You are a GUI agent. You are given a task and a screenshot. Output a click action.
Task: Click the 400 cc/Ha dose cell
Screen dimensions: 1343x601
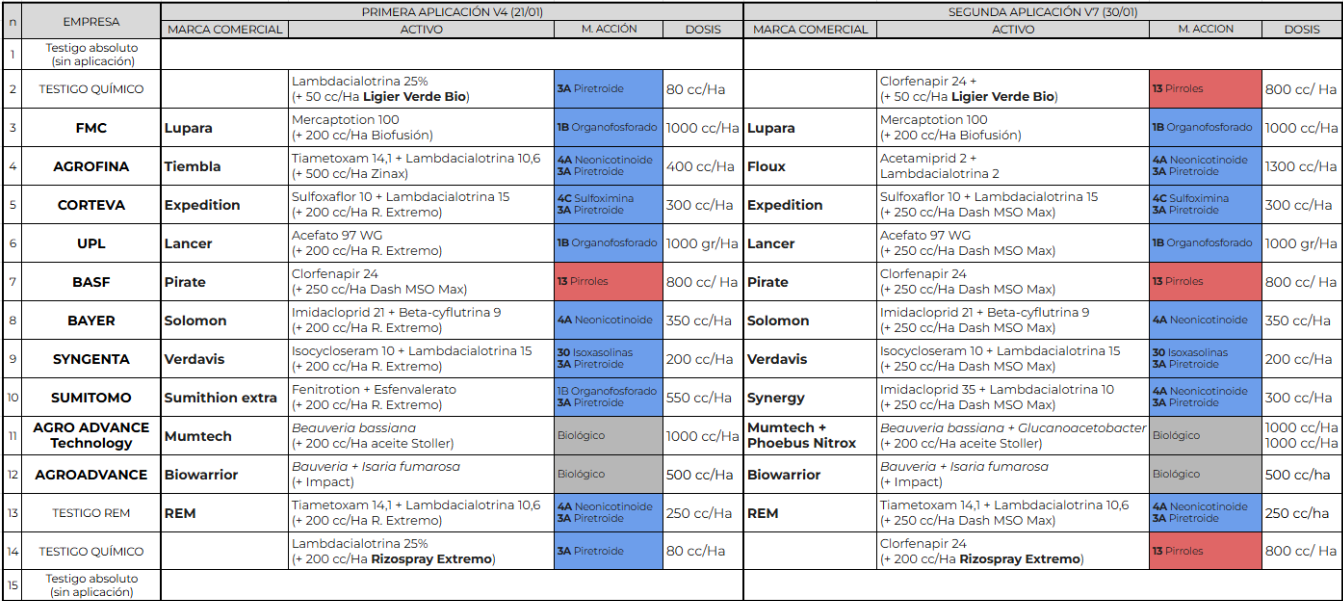tap(702, 167)
